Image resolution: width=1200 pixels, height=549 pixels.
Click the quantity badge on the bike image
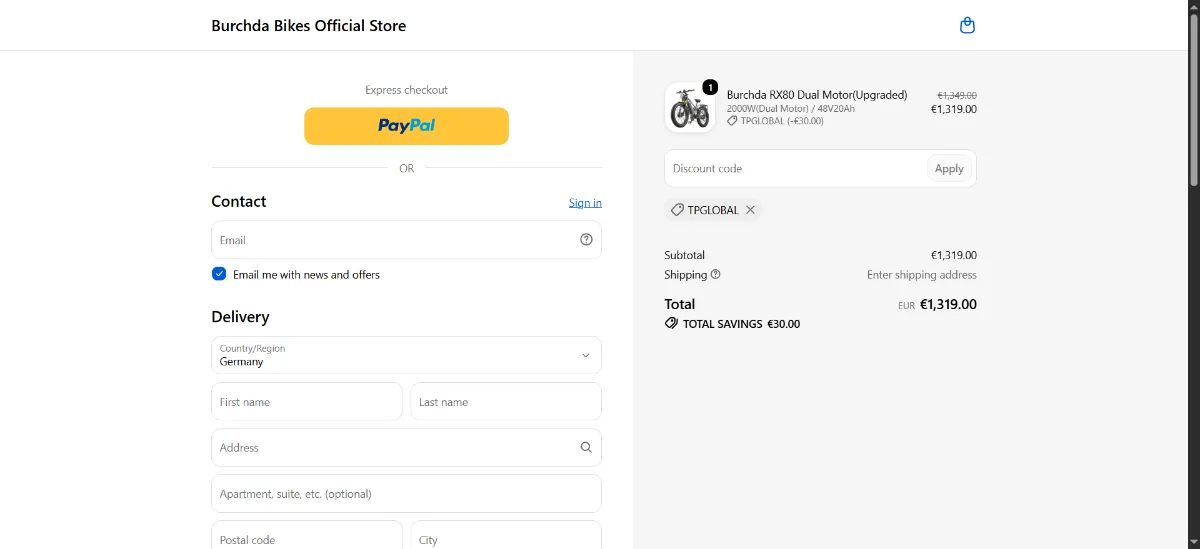(710, 87)
